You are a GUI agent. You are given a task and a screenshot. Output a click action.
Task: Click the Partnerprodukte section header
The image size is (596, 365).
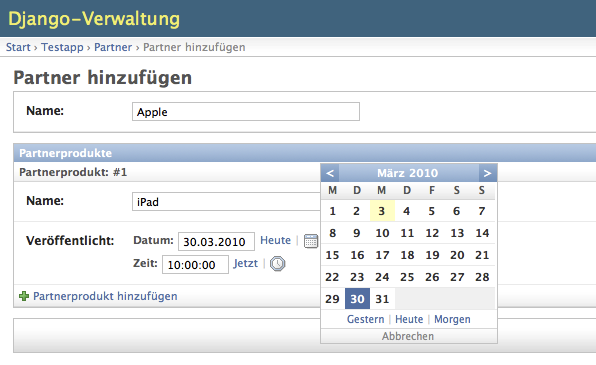(305, 153)
